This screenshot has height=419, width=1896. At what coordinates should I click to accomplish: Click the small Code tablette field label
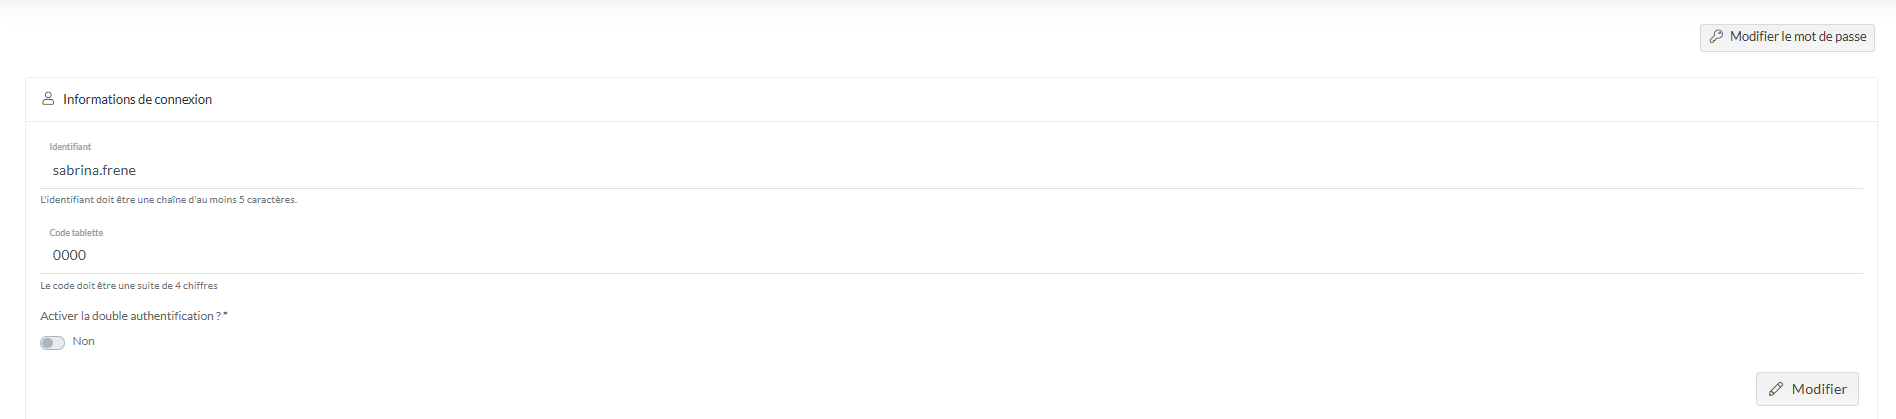pyautogui.click(x=76, y=233)
